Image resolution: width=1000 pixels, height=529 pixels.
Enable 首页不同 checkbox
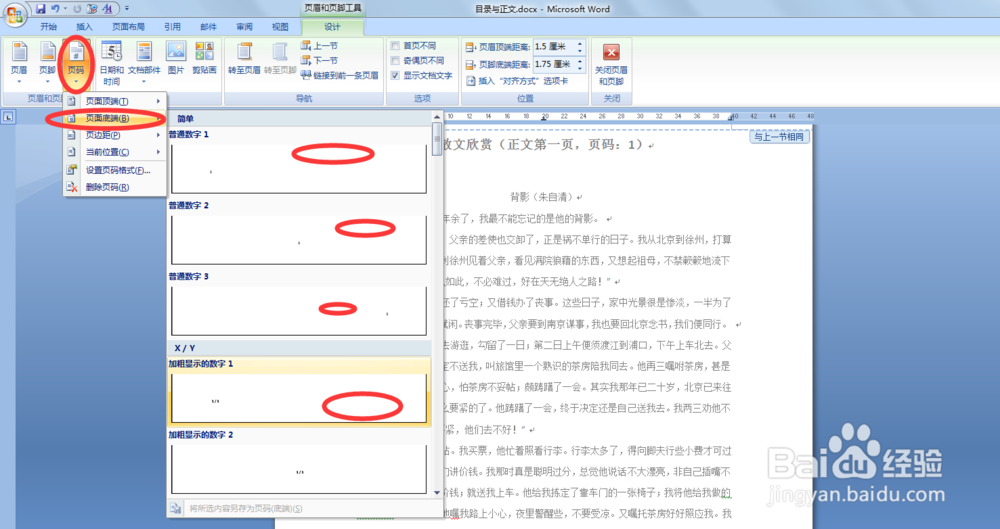point(395,46)
